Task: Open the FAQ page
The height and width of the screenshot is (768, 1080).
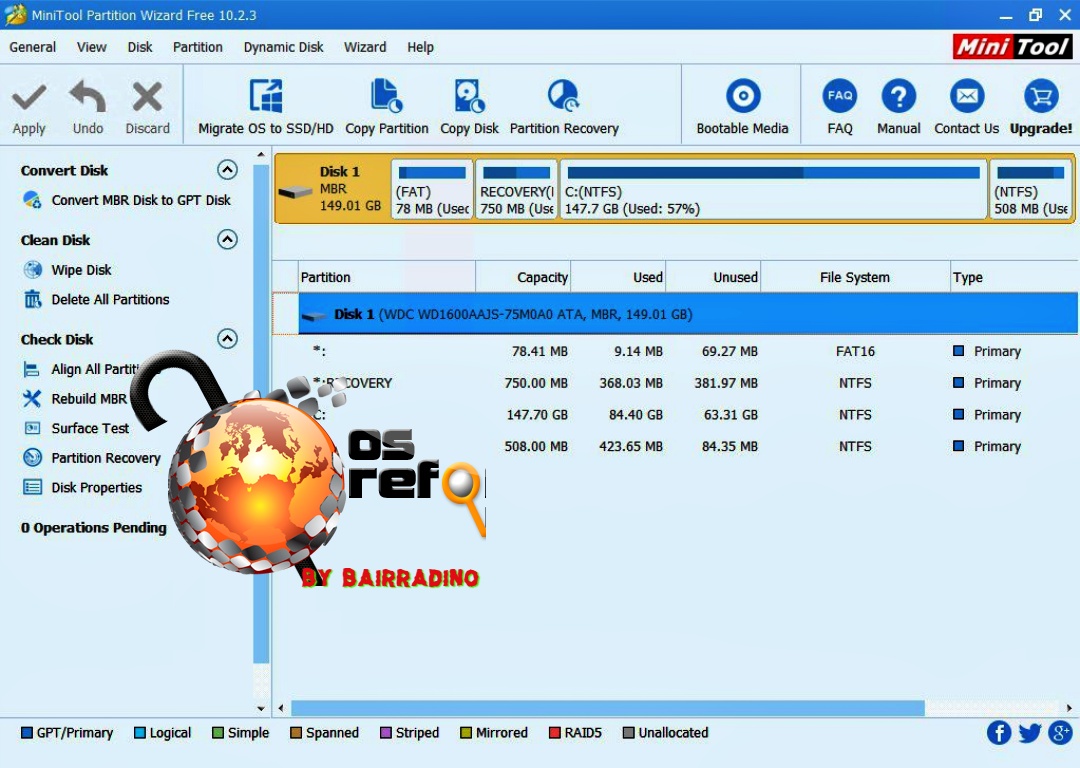Action: (x=840, y=107)
